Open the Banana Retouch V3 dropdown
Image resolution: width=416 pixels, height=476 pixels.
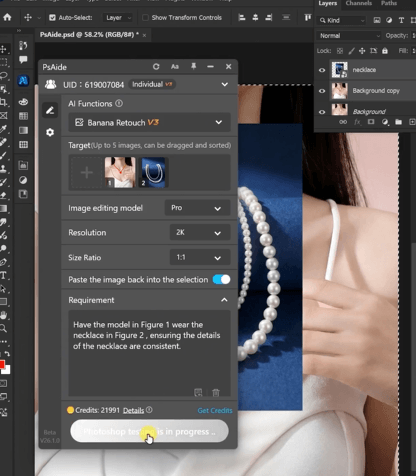[x=149, y=123]
